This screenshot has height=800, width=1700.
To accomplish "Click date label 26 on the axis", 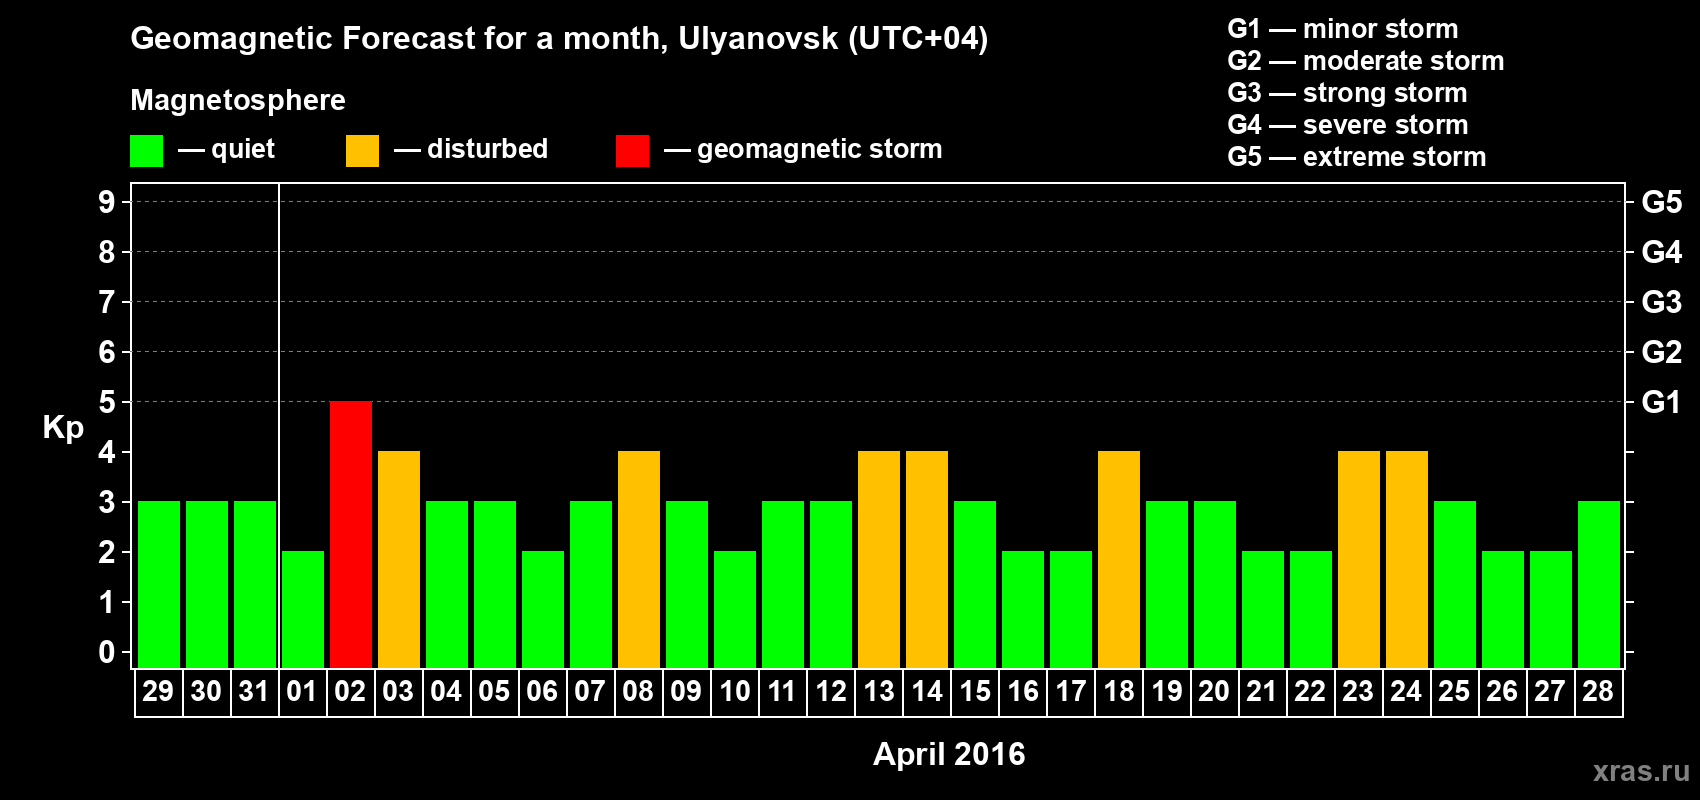I will coord(1502,692).
